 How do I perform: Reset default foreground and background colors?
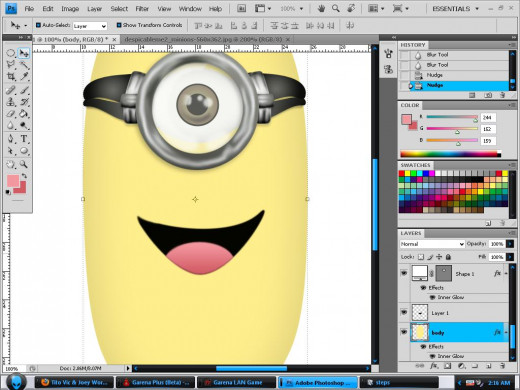point(8,192)
